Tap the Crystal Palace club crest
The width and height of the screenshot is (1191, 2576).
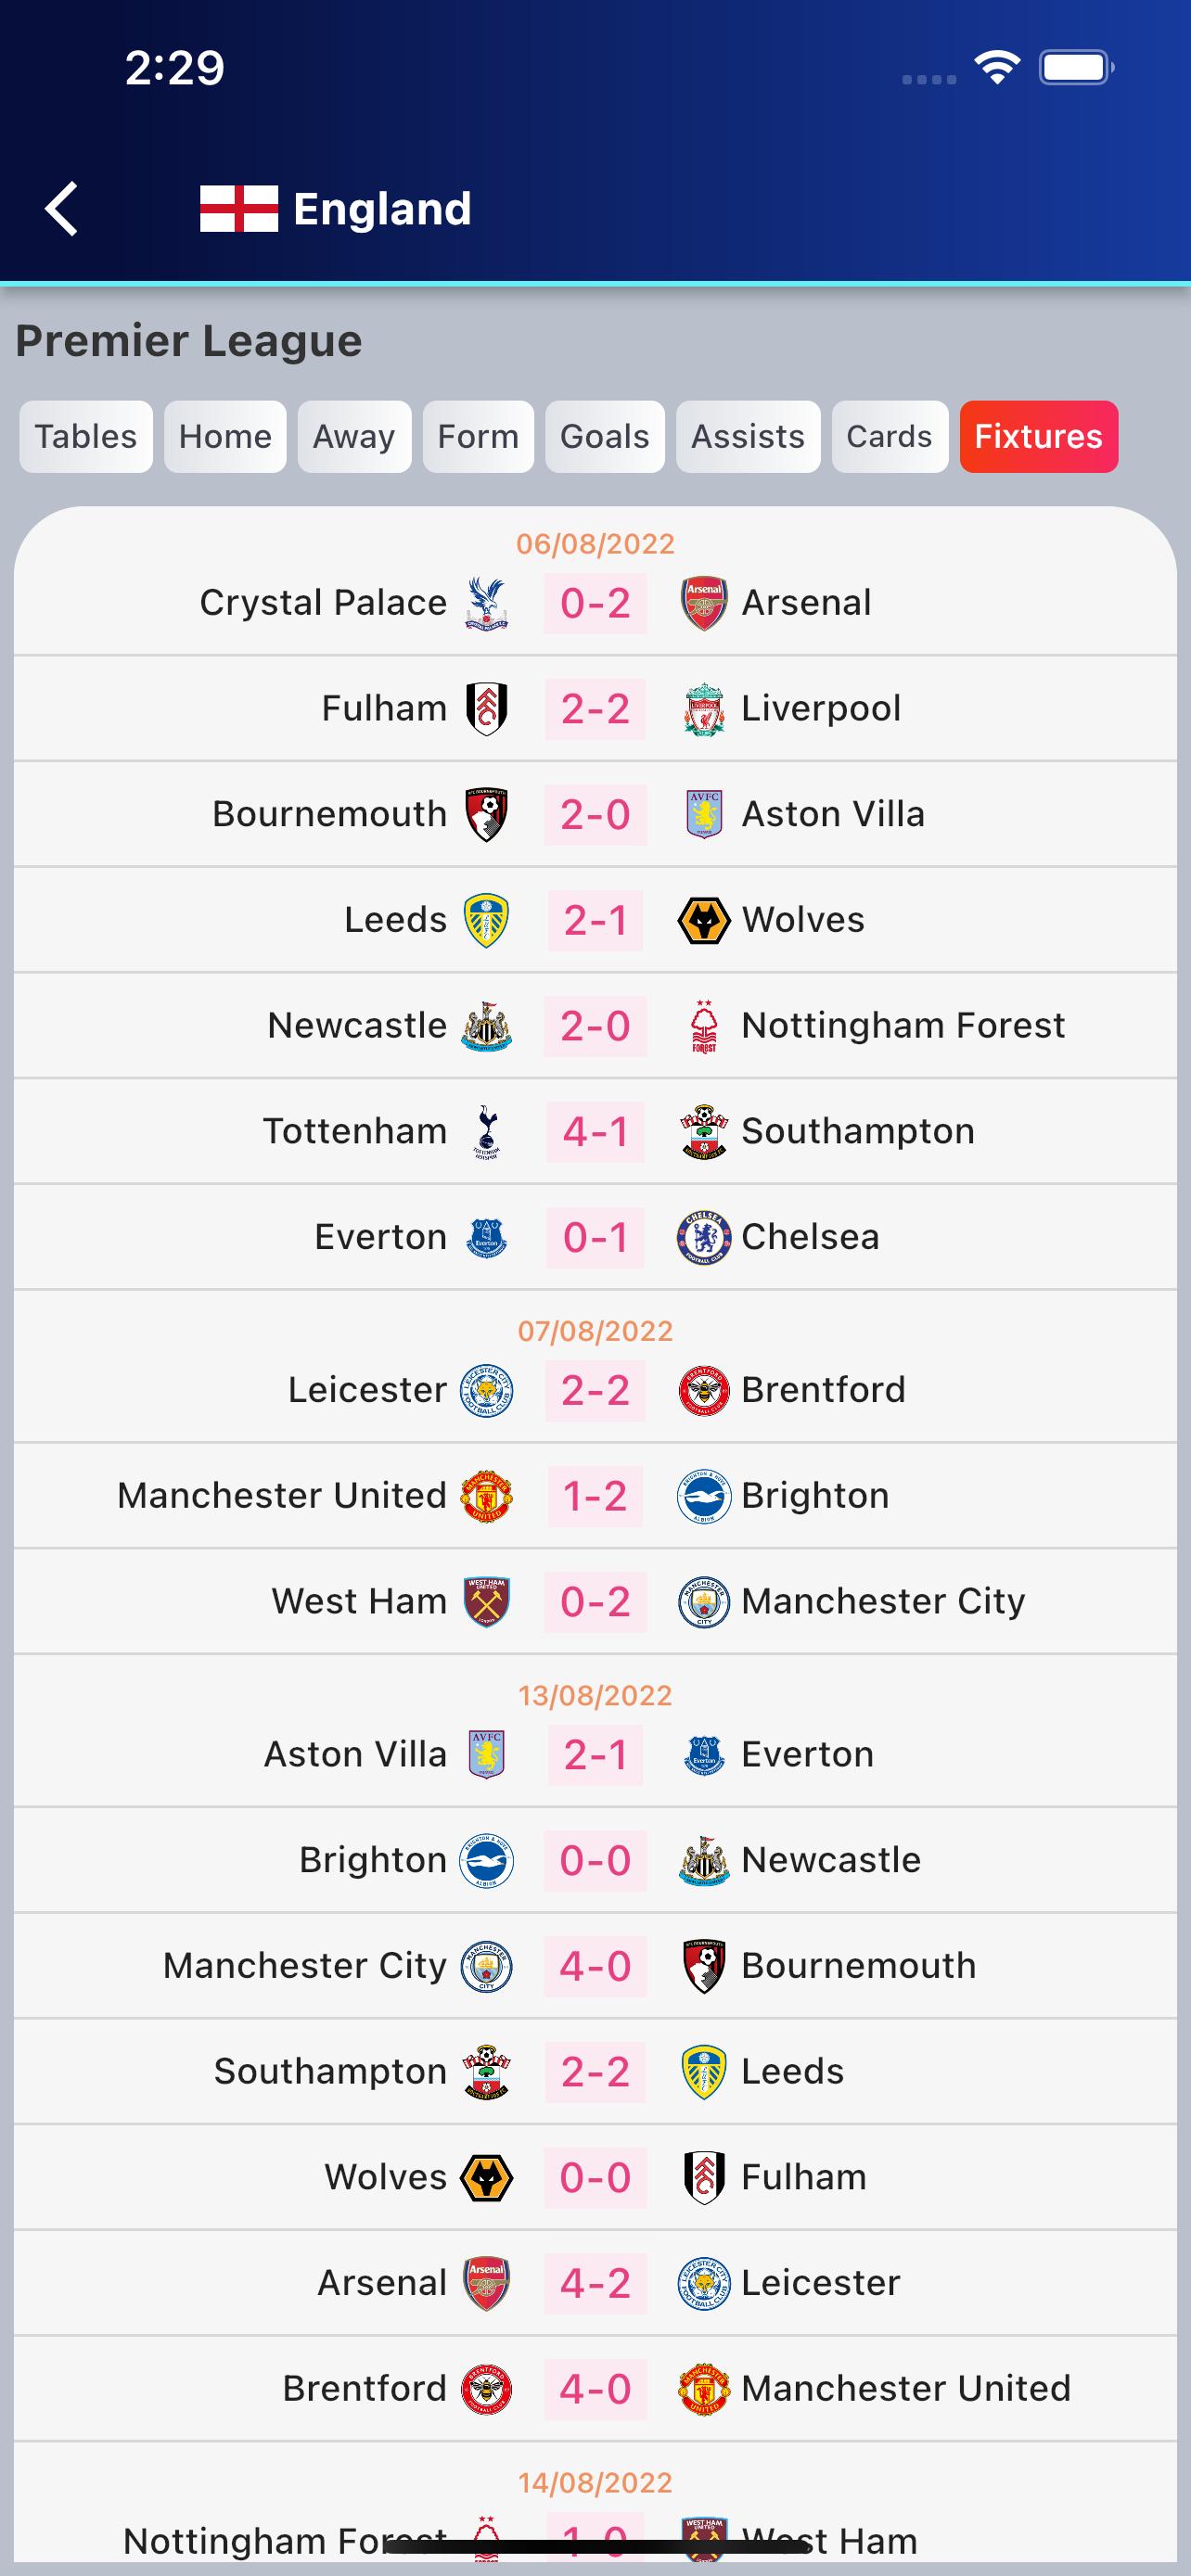[x=487, y=603]
